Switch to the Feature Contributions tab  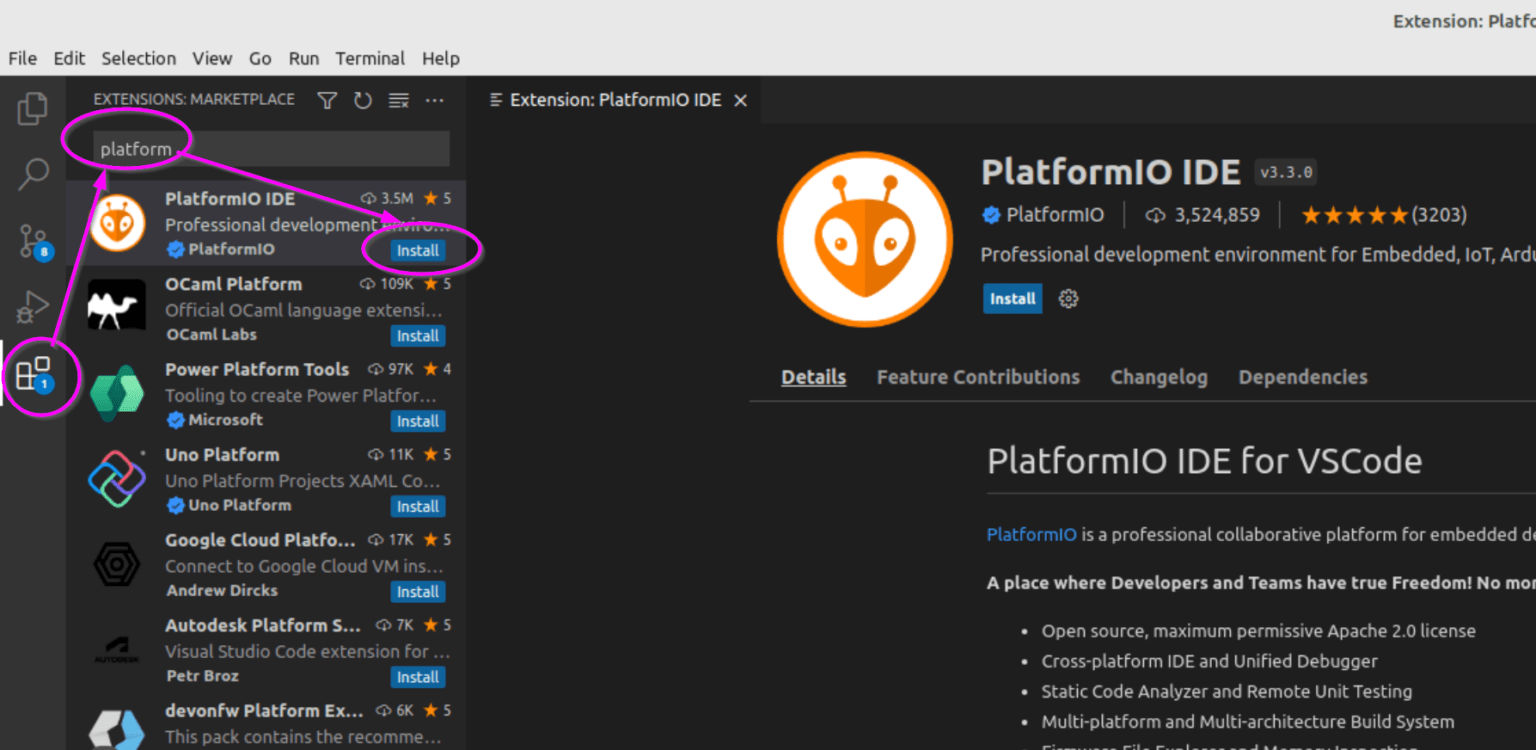point(978,377)
